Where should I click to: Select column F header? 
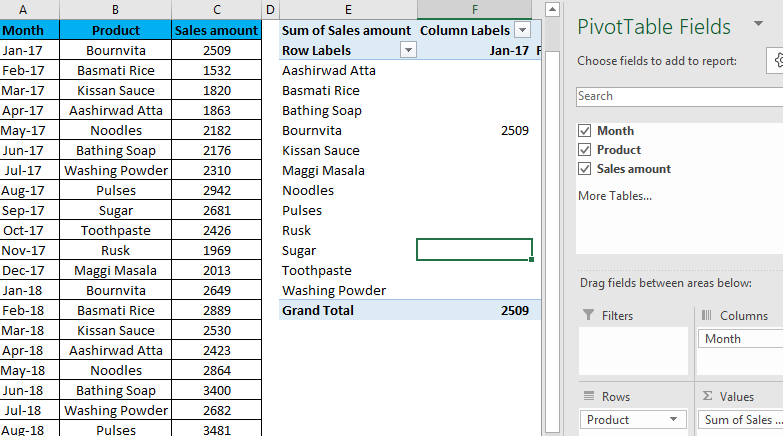(x=474, y=10)
